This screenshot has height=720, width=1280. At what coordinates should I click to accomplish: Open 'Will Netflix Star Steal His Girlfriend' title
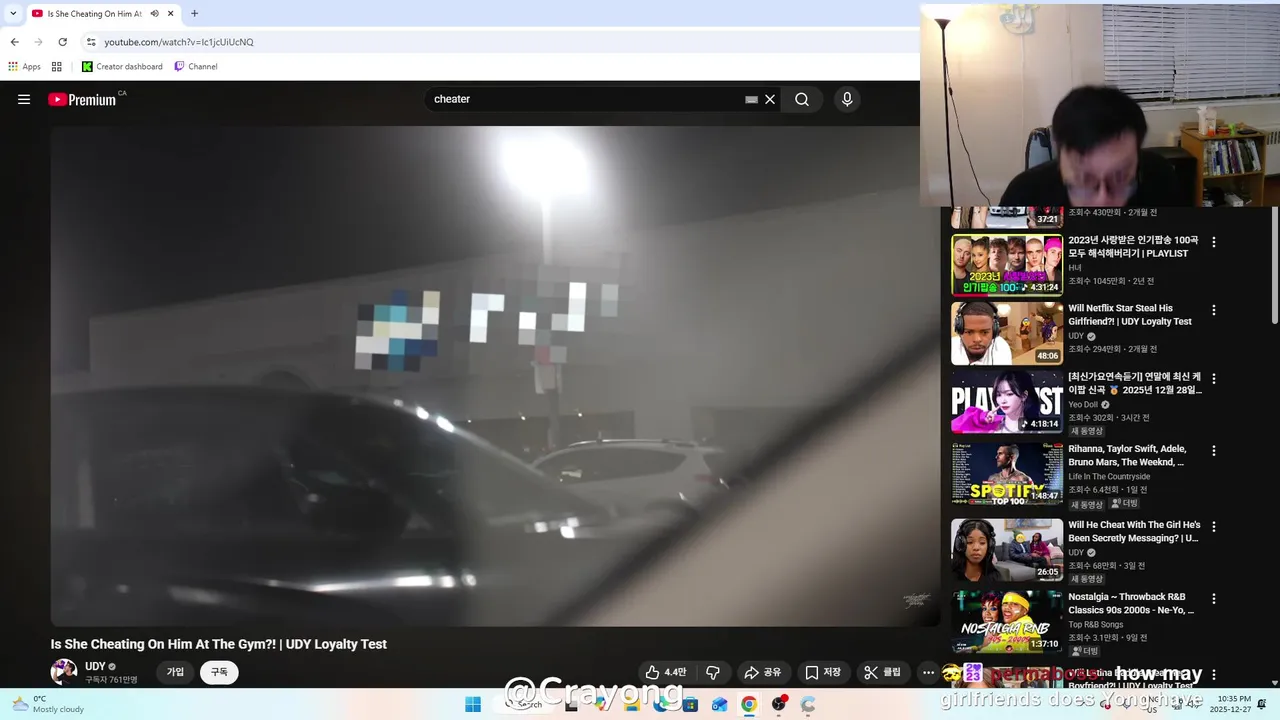click(1130, 315)
